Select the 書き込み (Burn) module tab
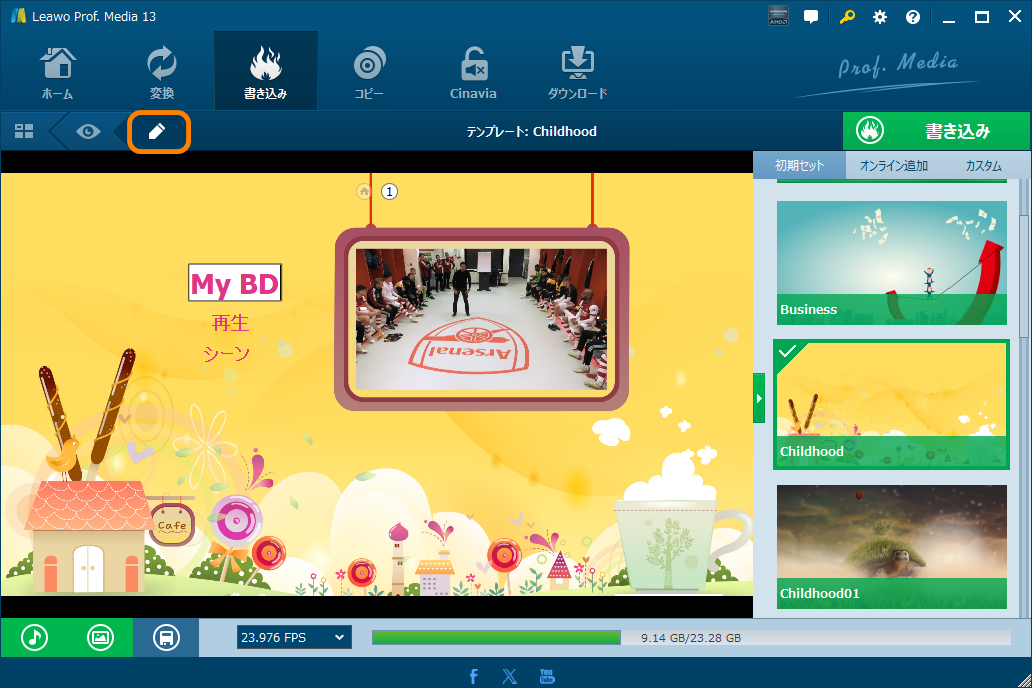Image resolution: width=1032 pixels, height=688 pixels. [265, 72]
